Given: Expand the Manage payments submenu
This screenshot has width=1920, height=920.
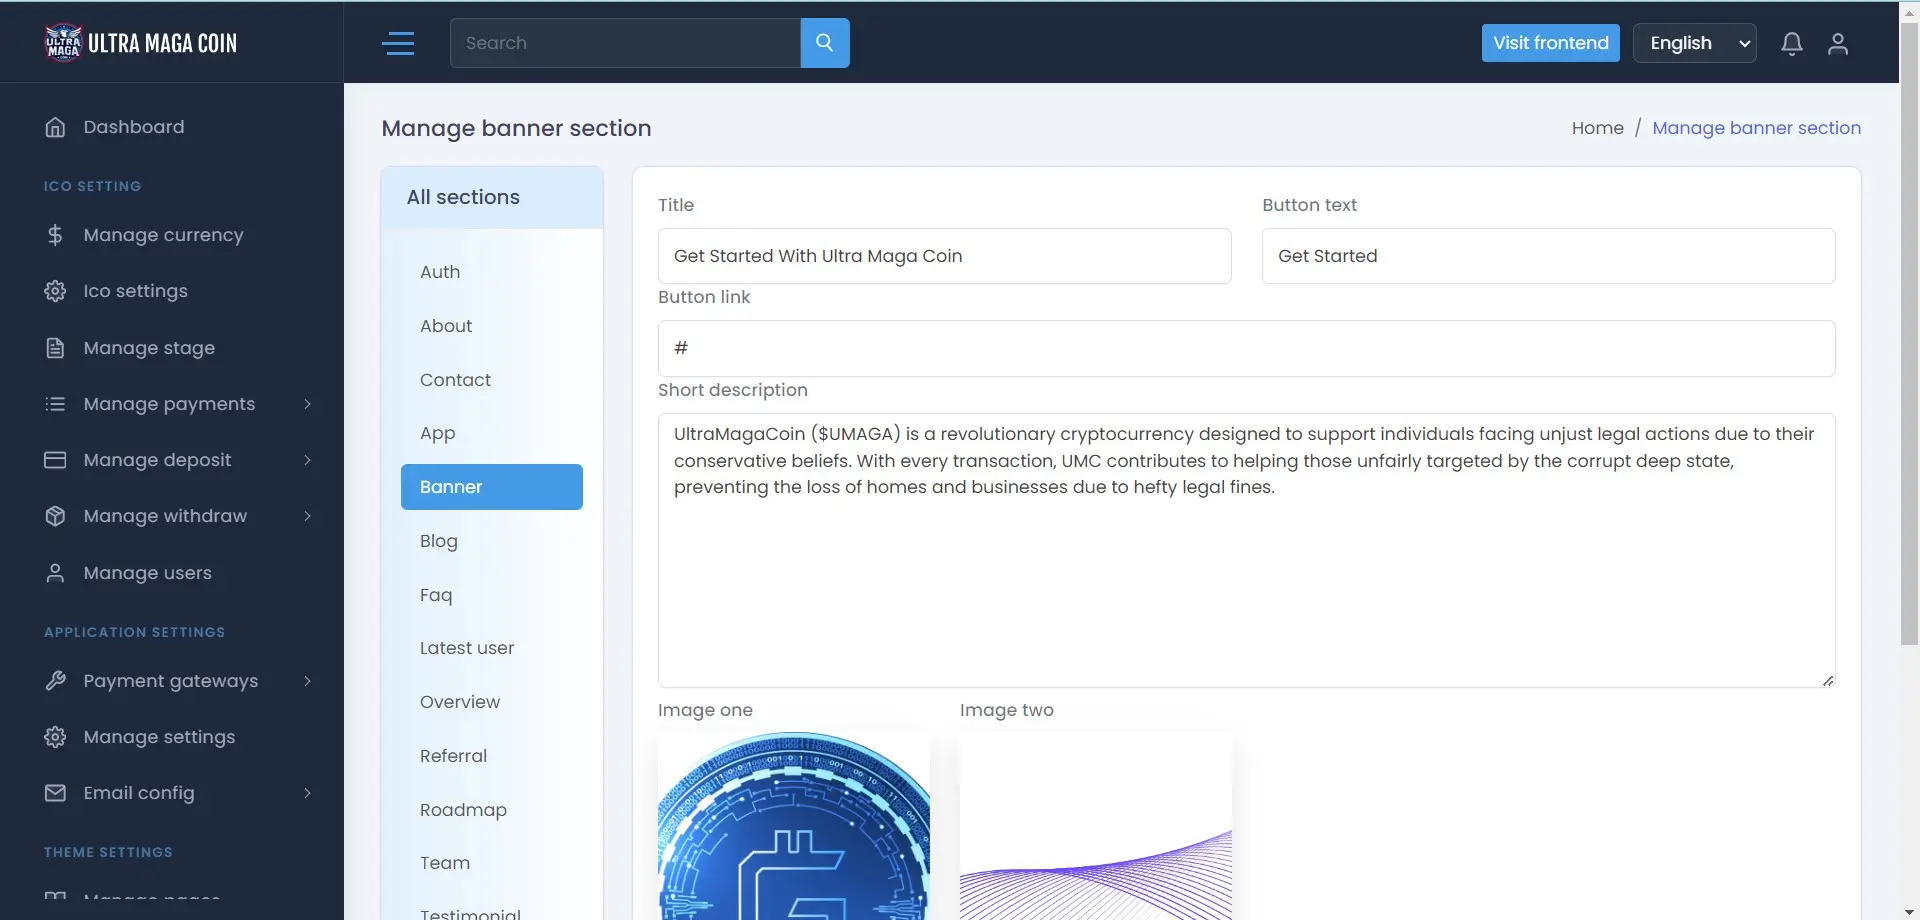Looking at the screenshot, I should [307, 404].
